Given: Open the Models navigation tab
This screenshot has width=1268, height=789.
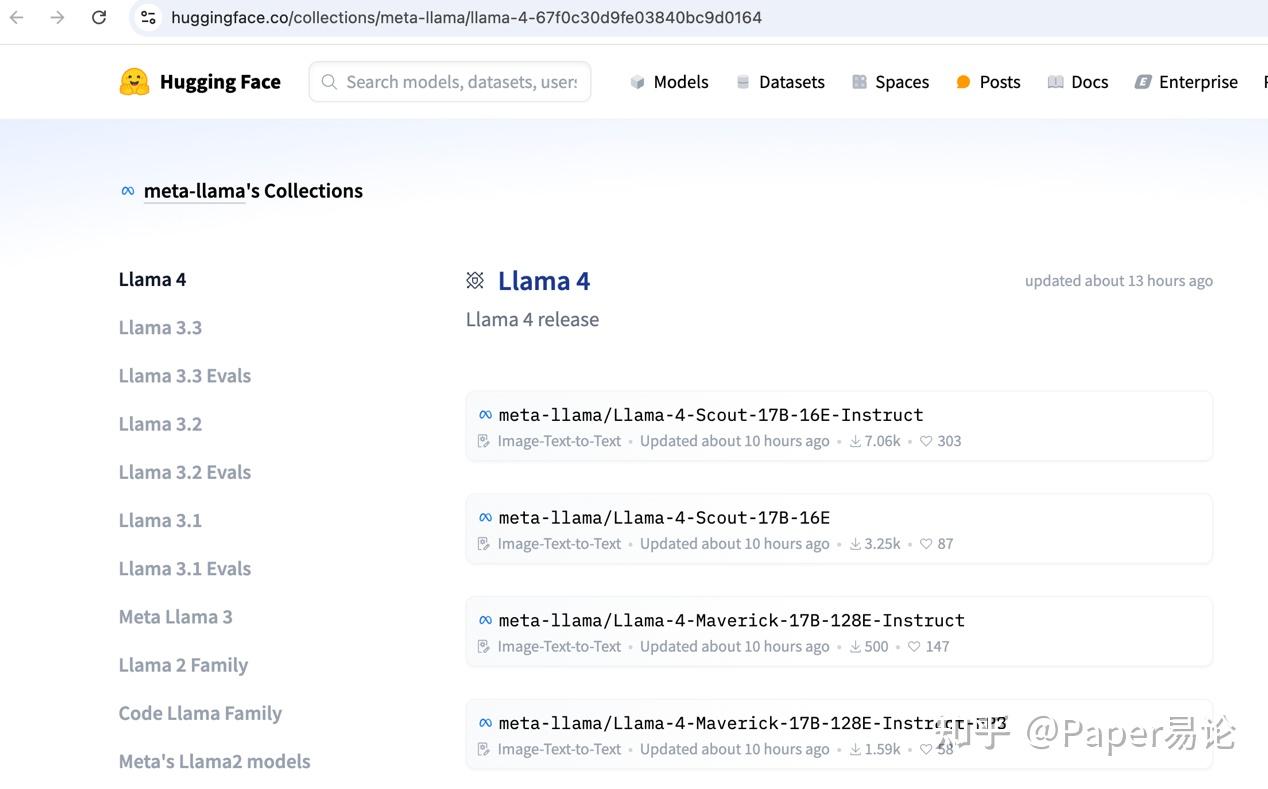Looking at the screenshot, I should (x=669, y=82).
